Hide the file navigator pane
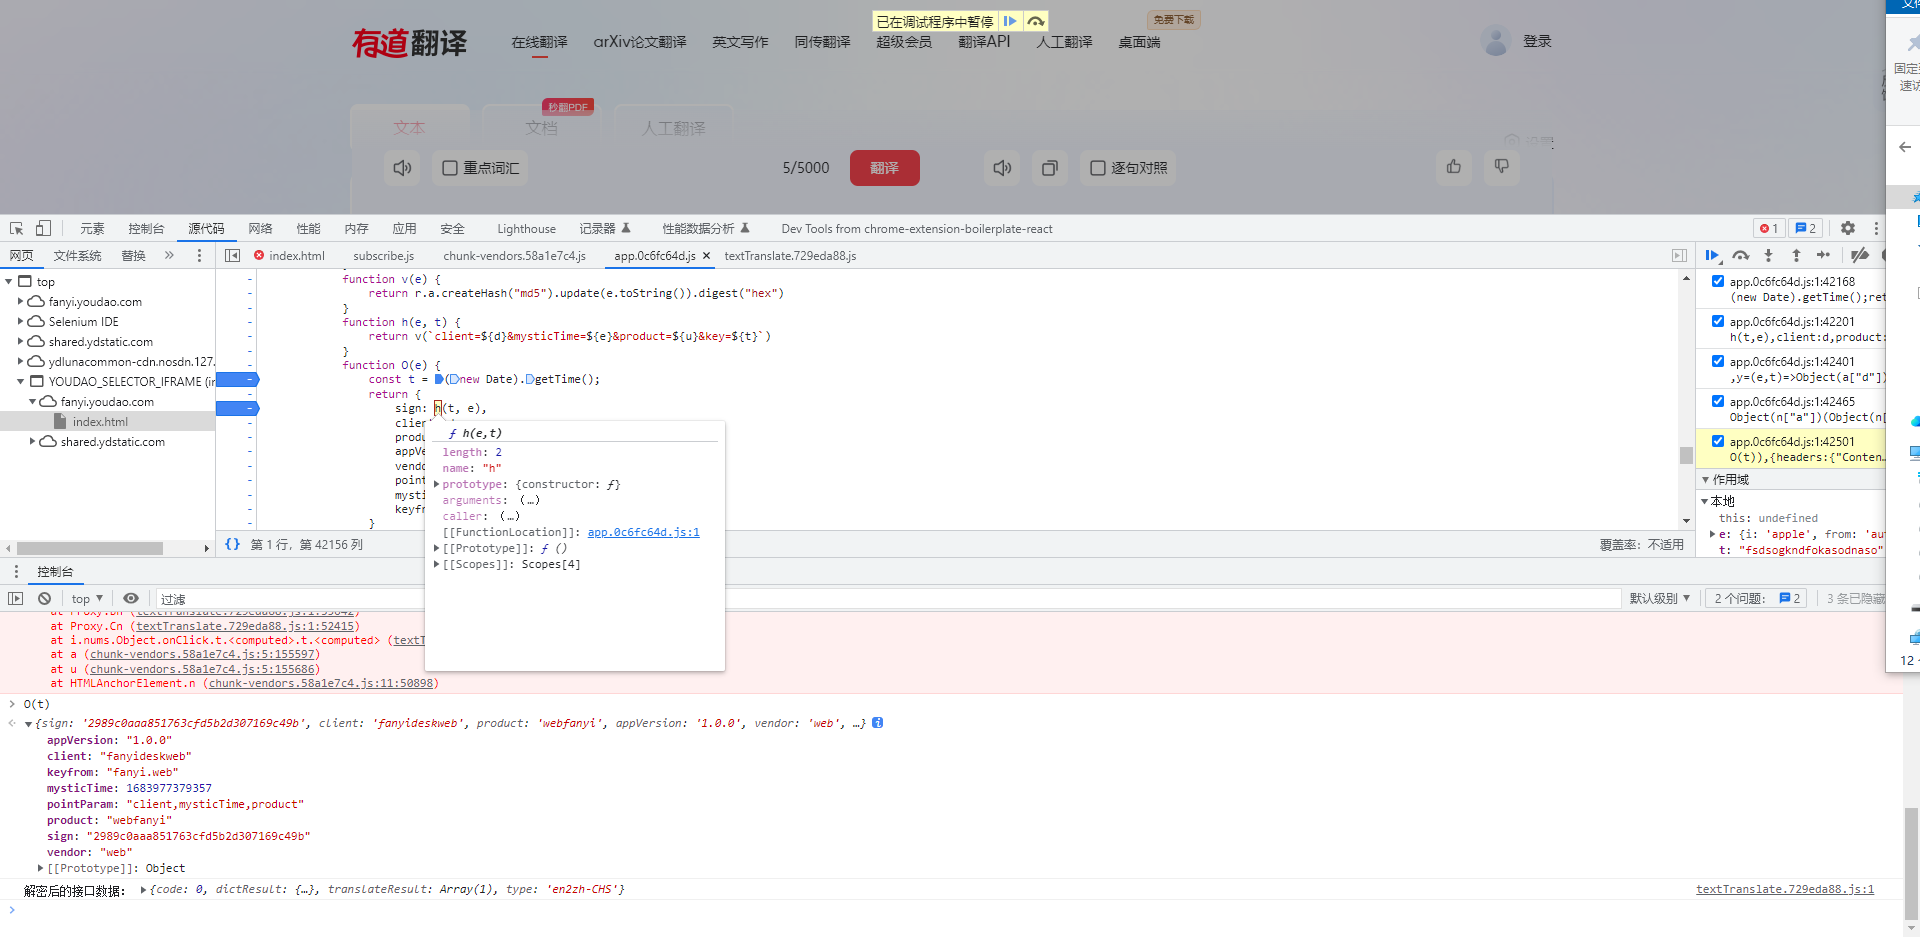This screenshot has width=1920, height=937. [x=232, y=256]
